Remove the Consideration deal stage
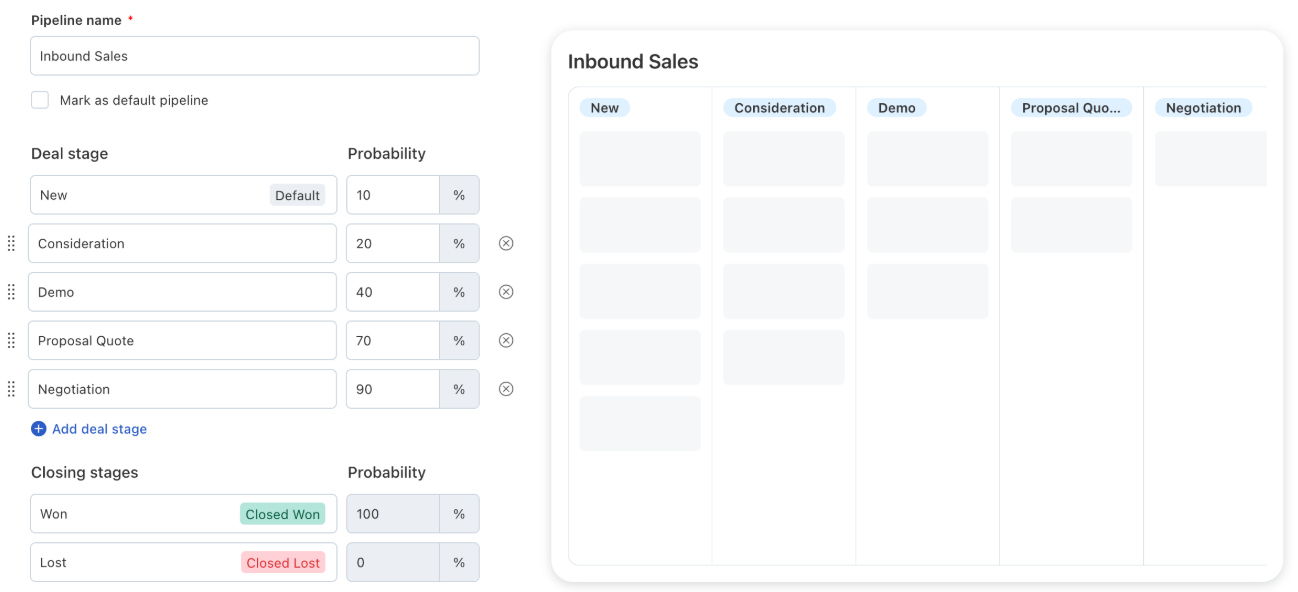The width and height of the screenshot is (1298, 592). pos(506,243)
